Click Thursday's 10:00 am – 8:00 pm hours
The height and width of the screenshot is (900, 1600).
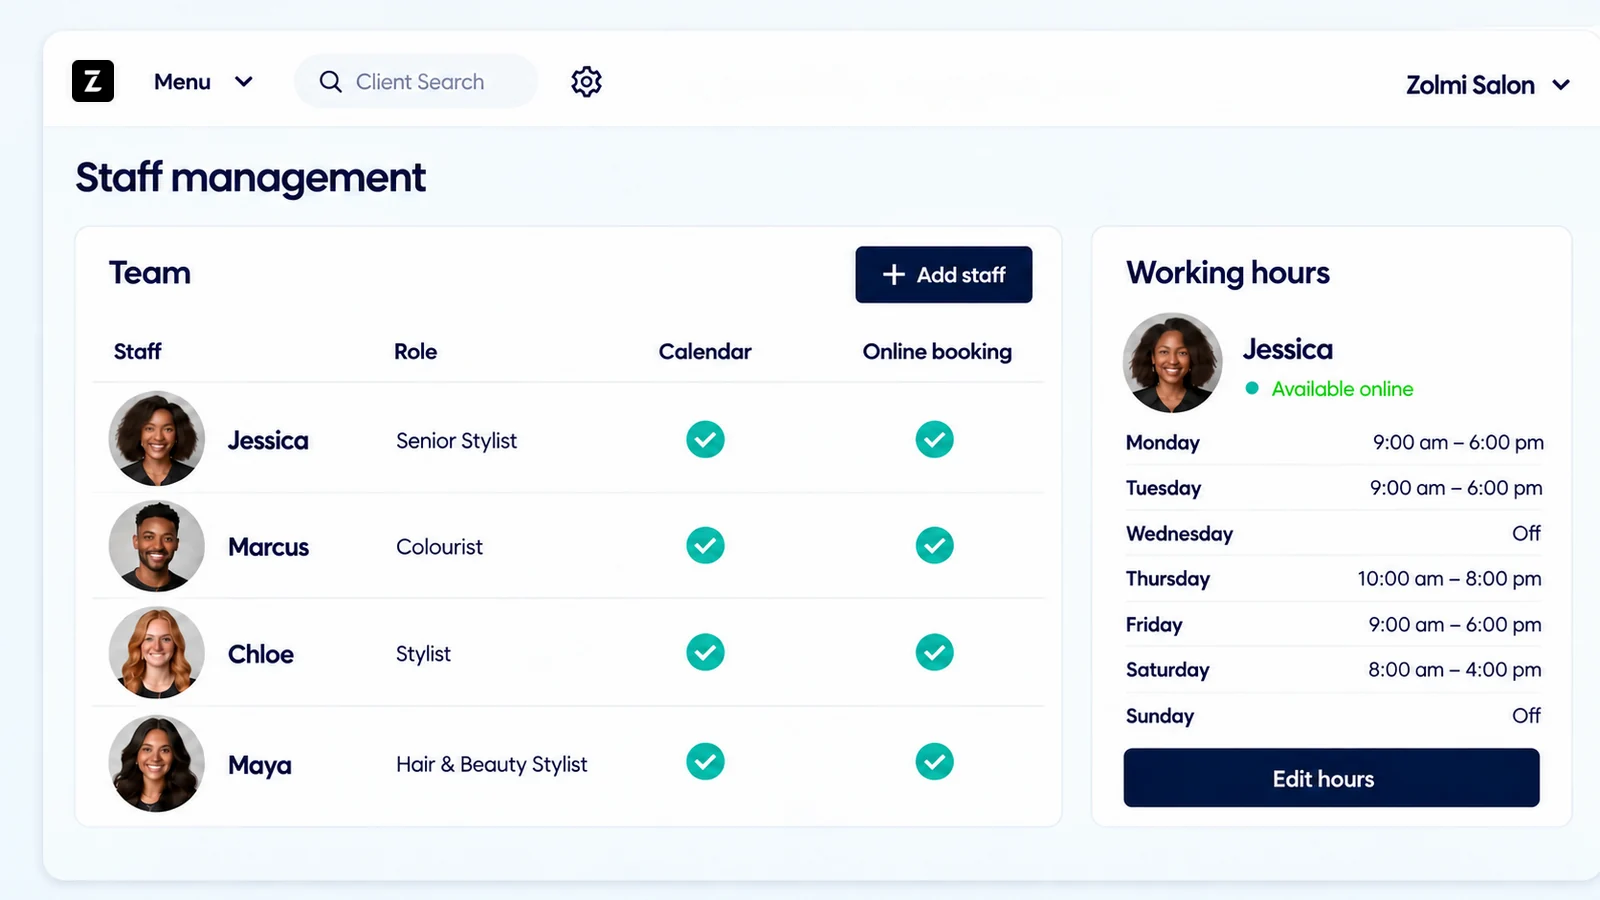click(1449, 579)
